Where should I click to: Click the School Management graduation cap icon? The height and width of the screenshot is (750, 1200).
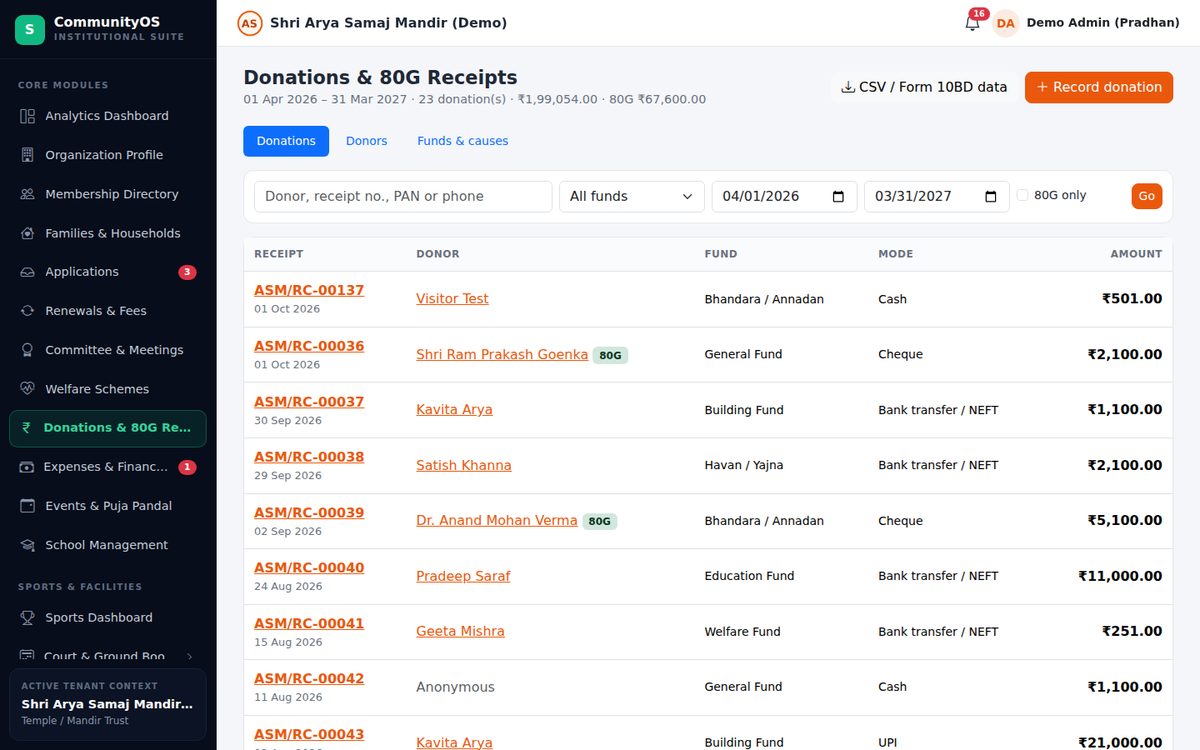click(x=28, y=545)
